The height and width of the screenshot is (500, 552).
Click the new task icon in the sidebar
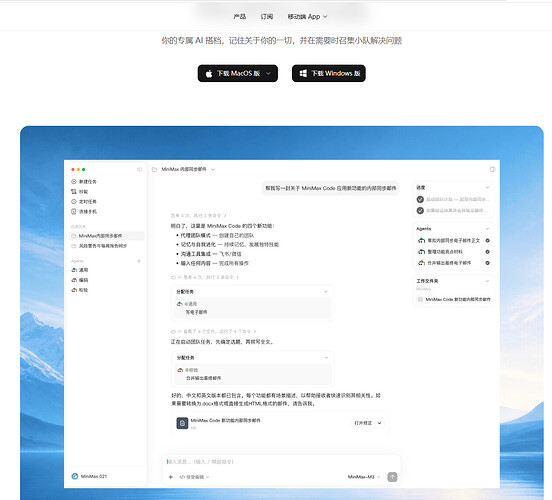tap(74, 182)
